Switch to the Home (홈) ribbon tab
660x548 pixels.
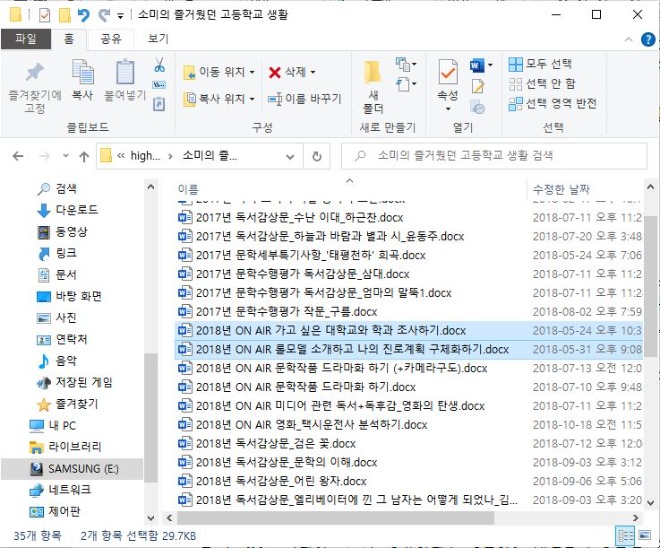pos(69,39)
